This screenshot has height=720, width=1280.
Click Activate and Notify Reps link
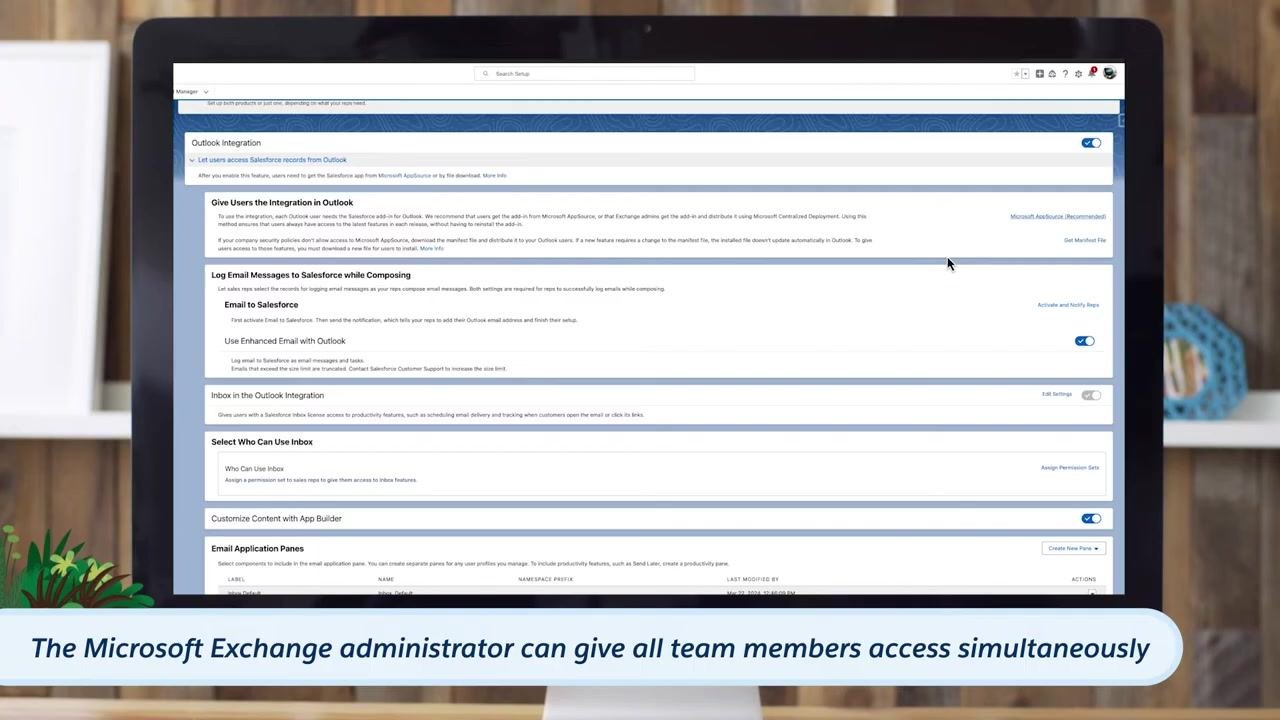(x=1068, y=305)
